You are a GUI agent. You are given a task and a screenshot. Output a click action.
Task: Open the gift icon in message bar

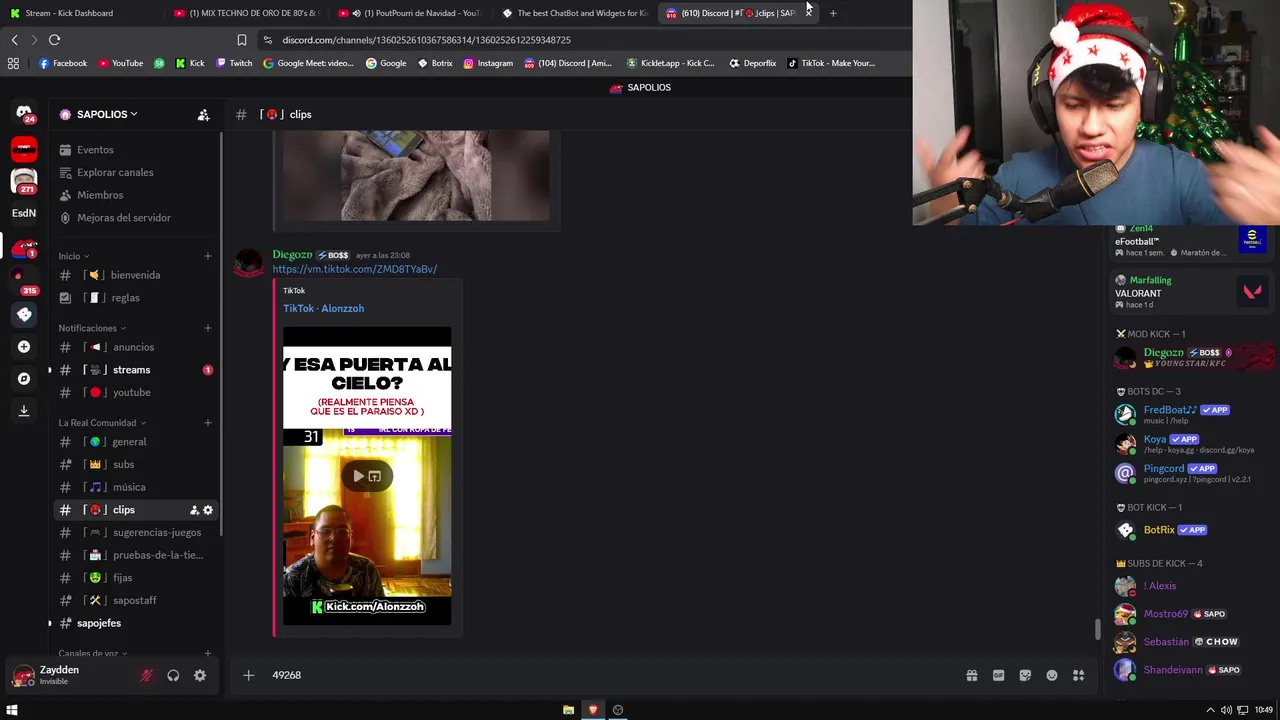(971, 676)
